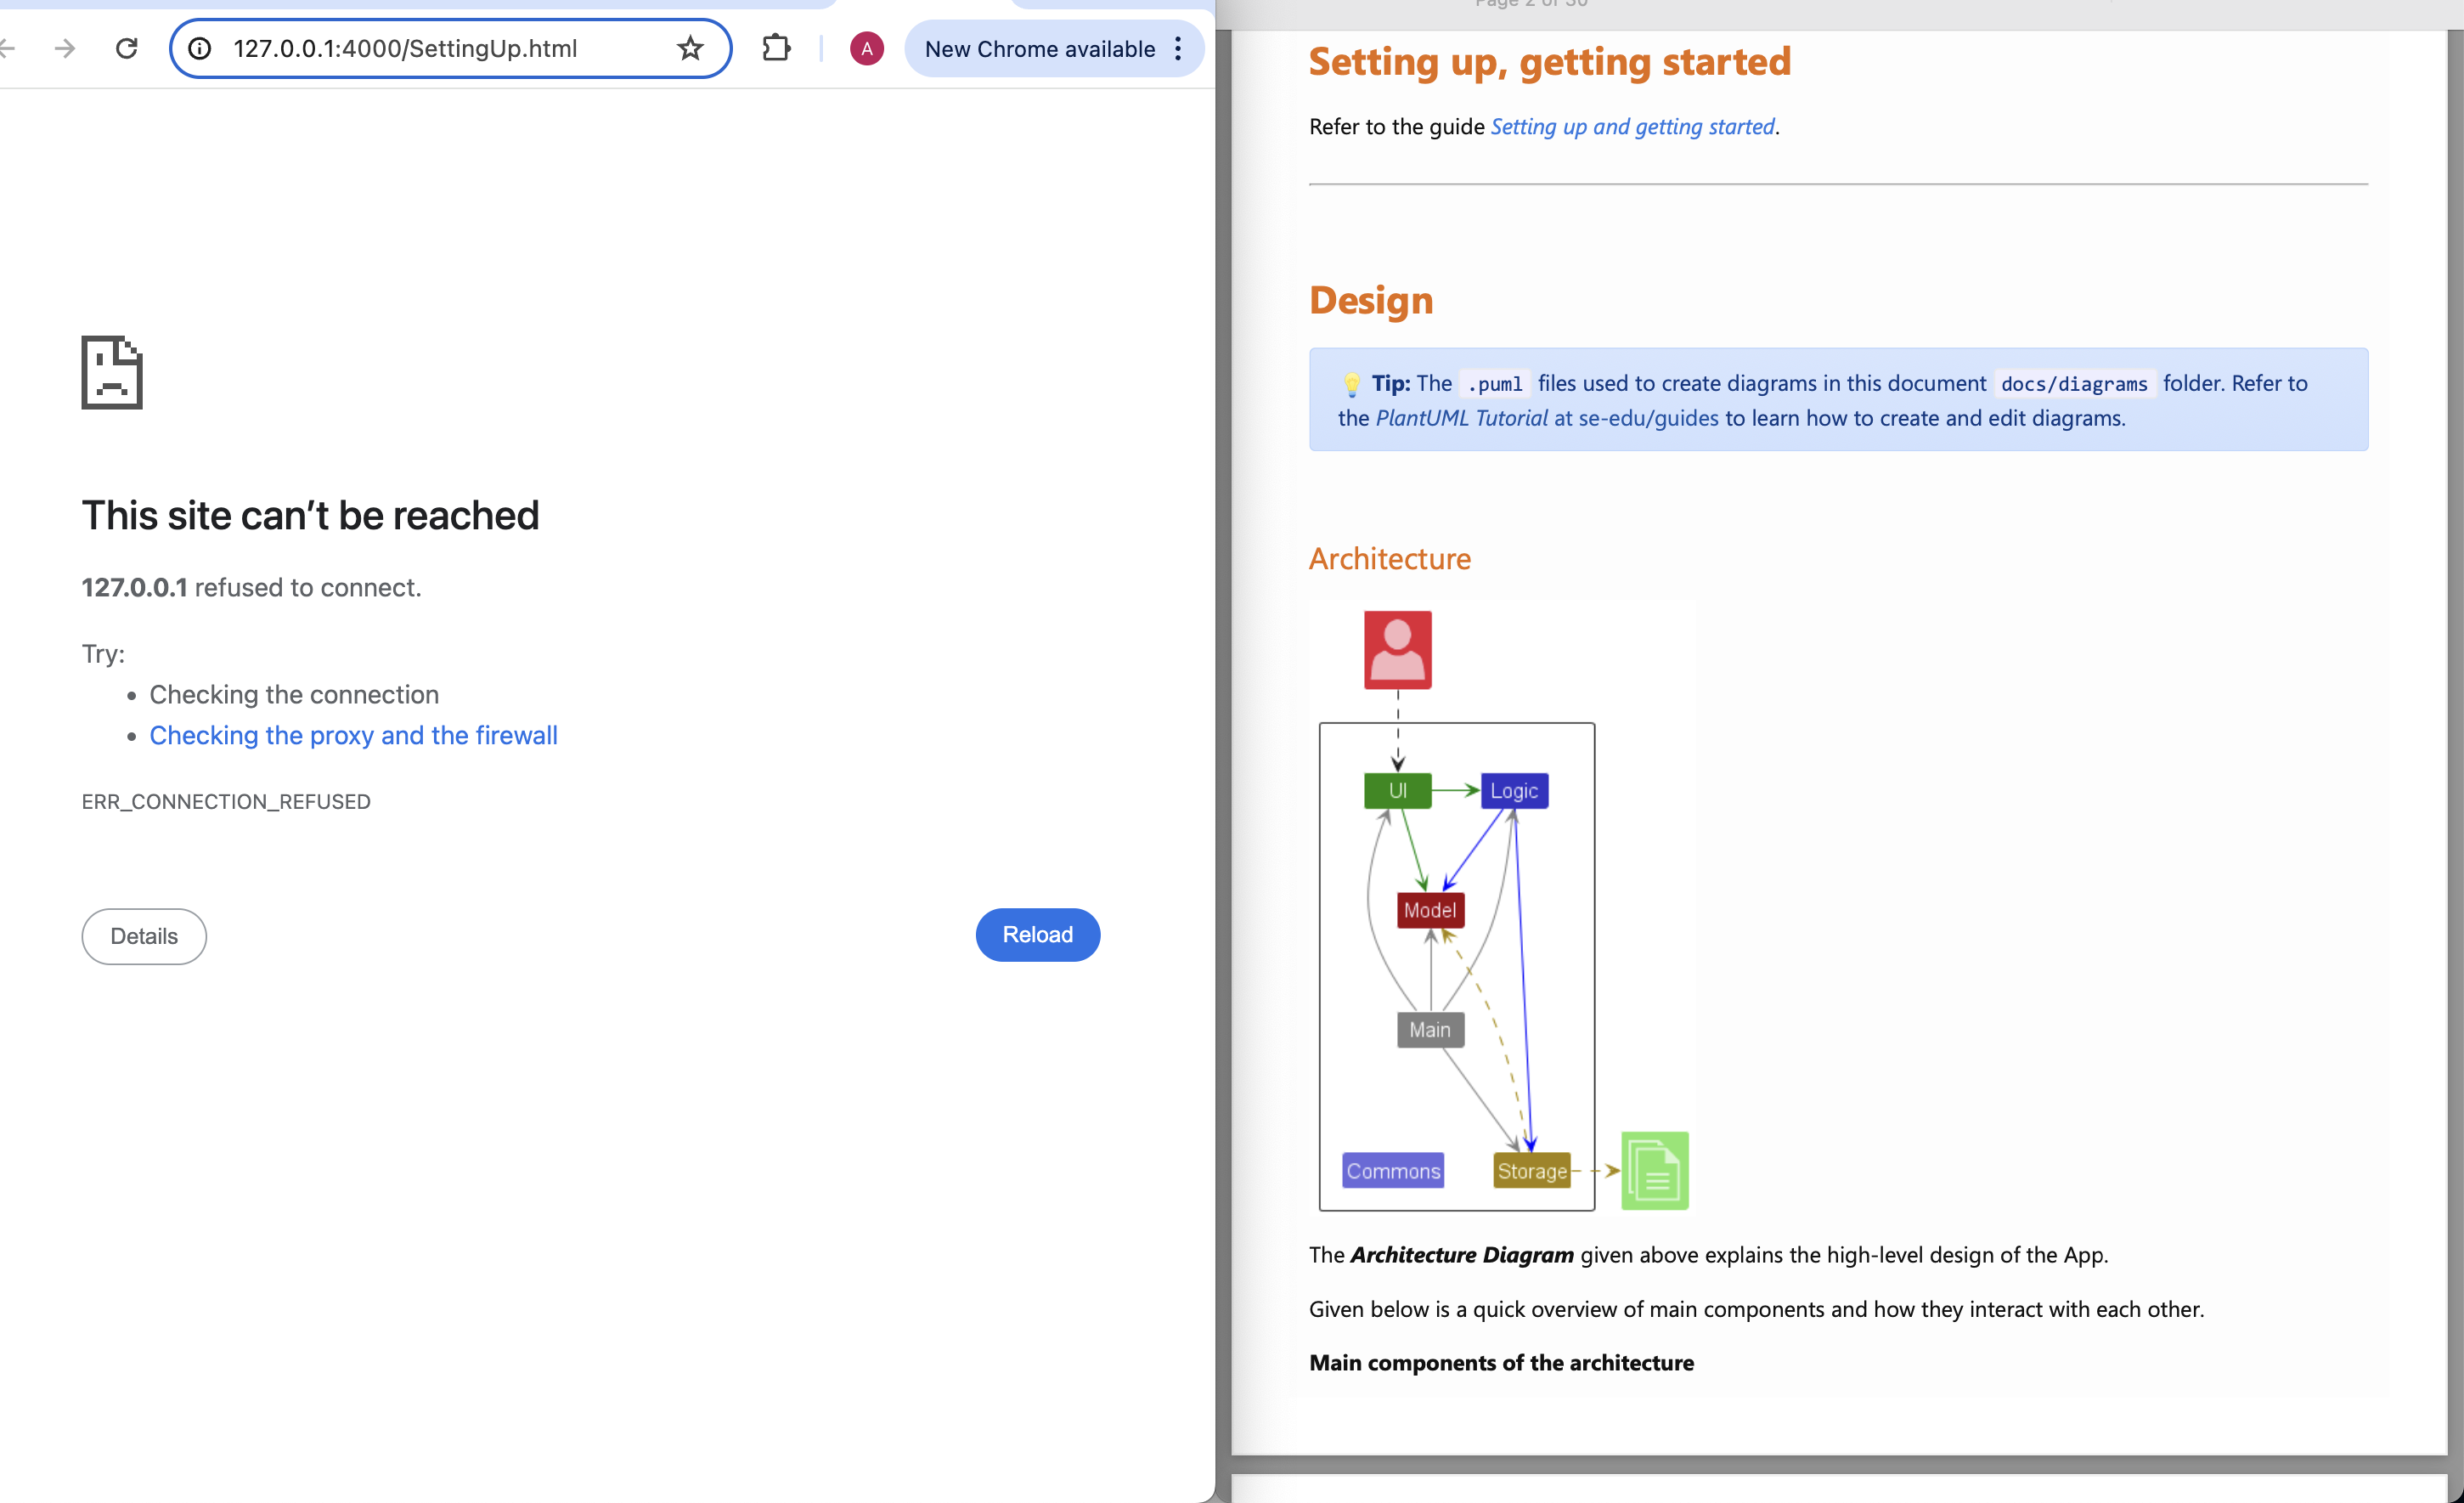Open the Extensions puzzle icon

776,48
